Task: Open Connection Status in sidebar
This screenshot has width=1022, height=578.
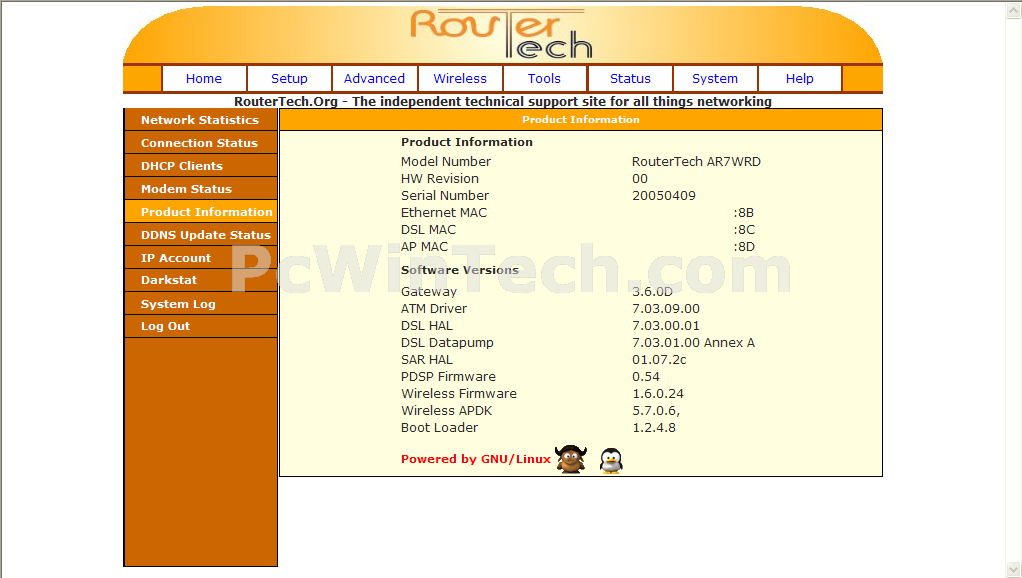Action: (201, 143)
